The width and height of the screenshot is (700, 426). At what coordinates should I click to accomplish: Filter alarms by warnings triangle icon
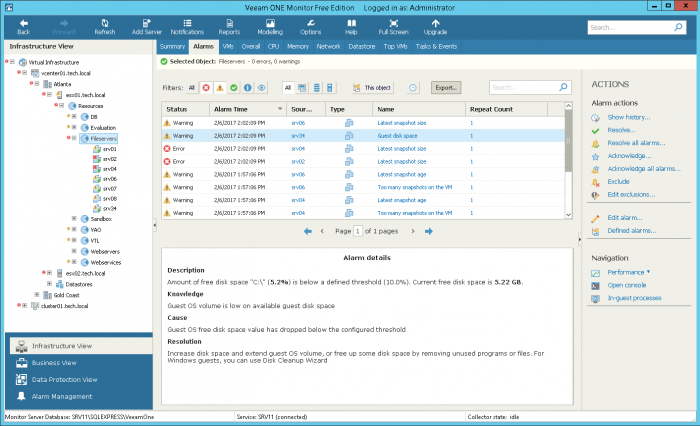click(x=220, y=88)
